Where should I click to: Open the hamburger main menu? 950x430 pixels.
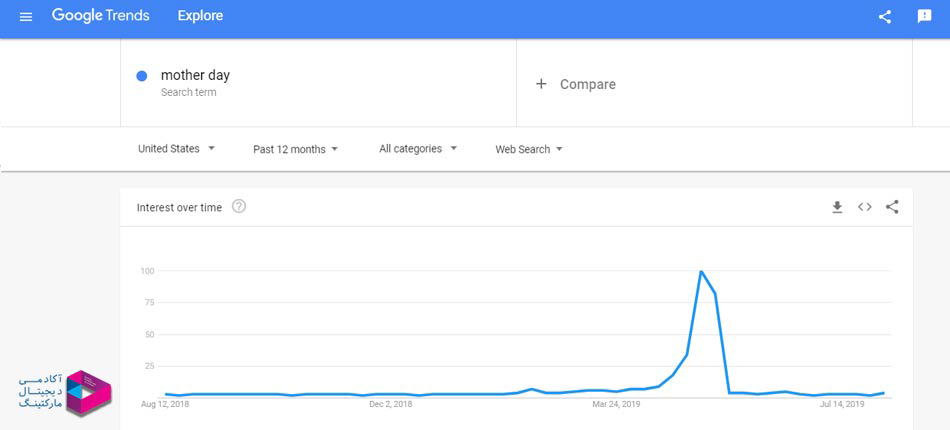coord(26,16)
